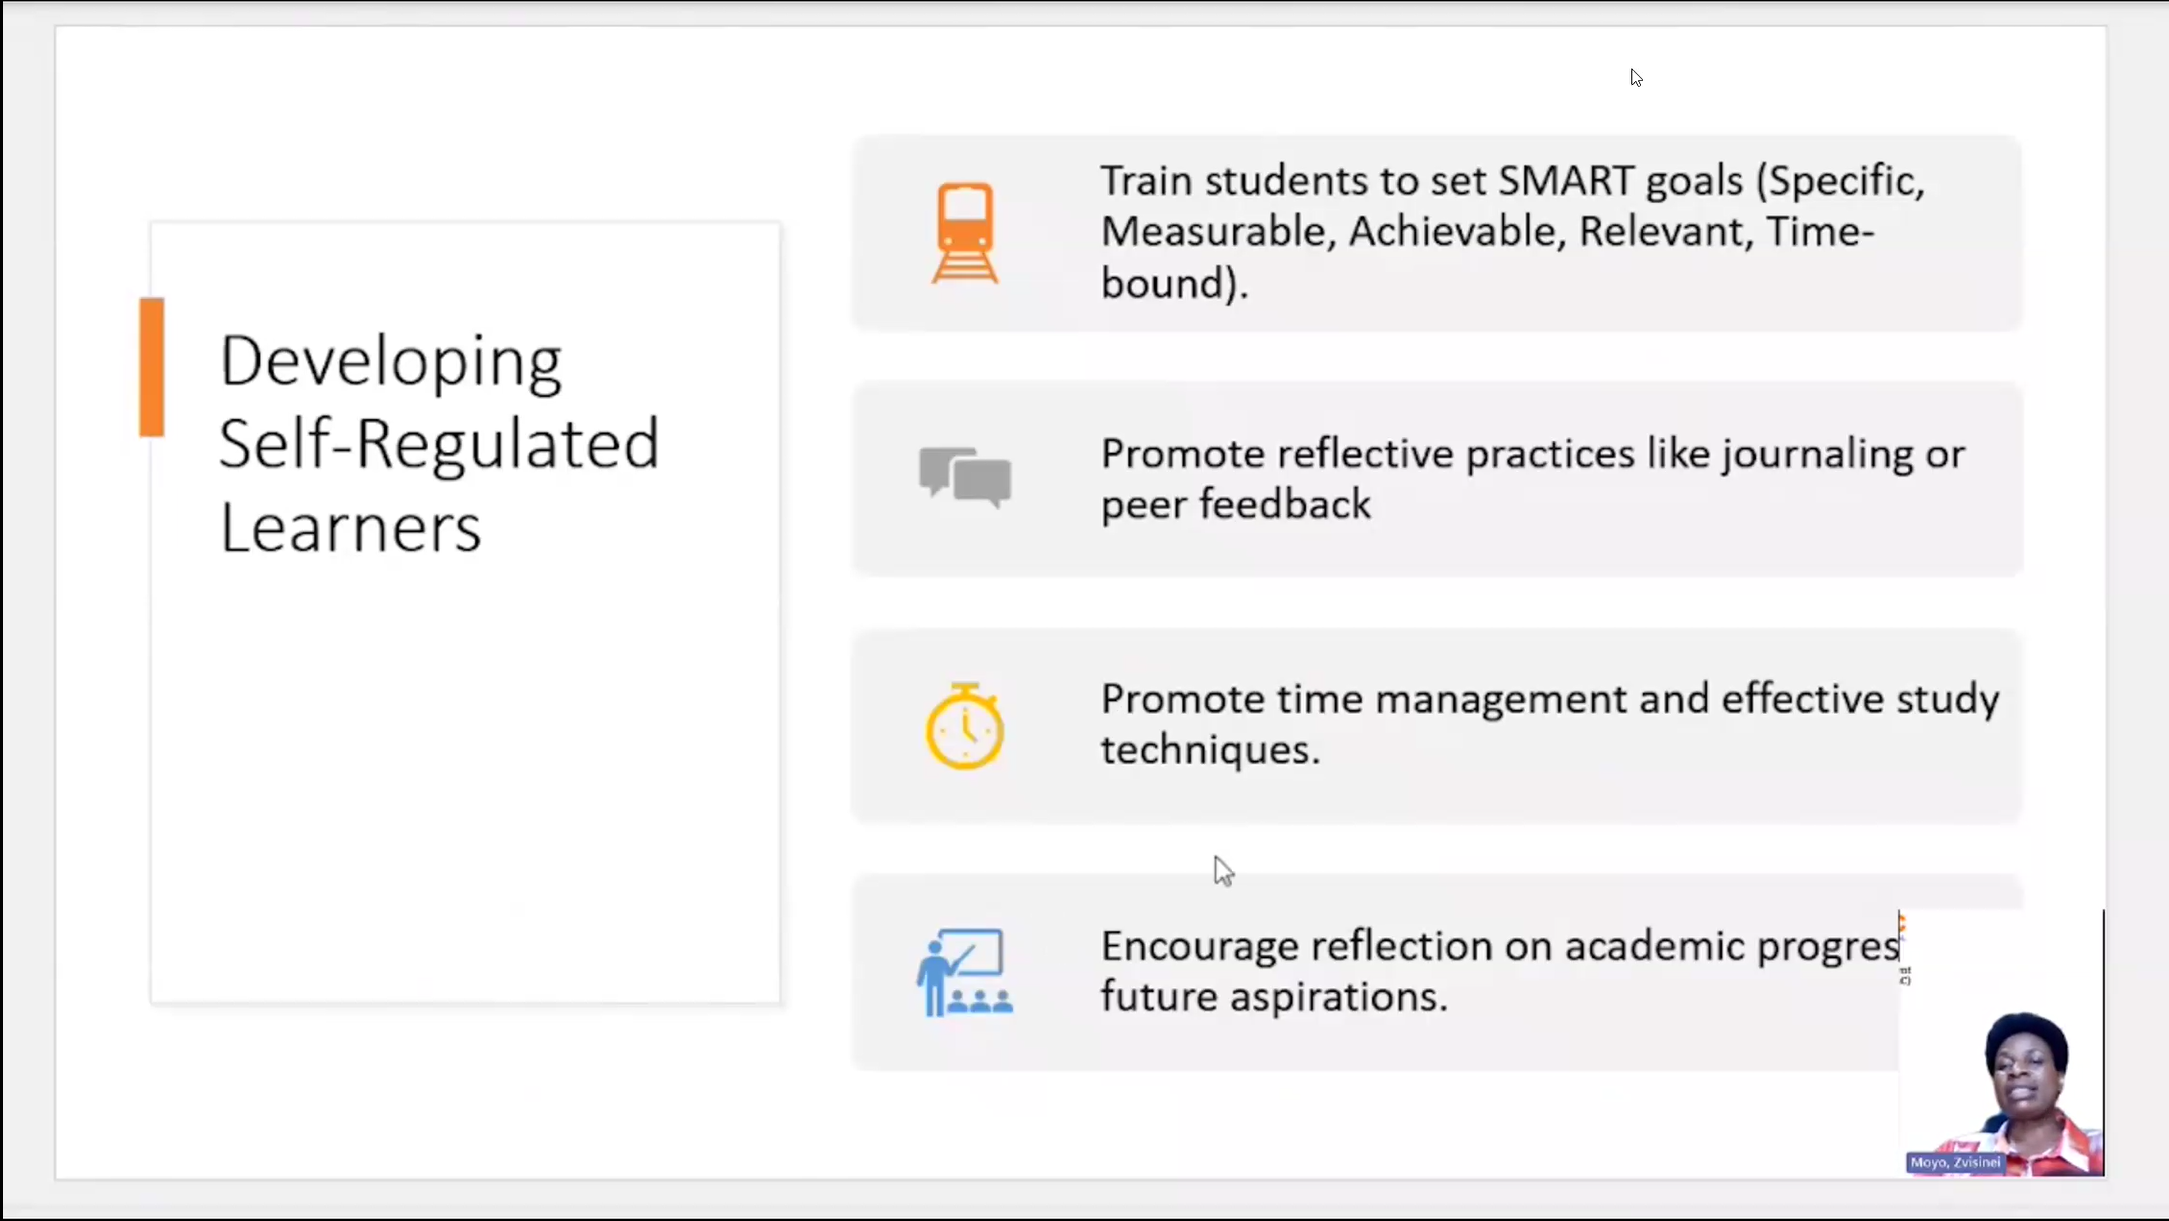2169x1221 pixels.
Task: Open the presenter webcam video thumbnail
Action: tap(2010, 1080)
